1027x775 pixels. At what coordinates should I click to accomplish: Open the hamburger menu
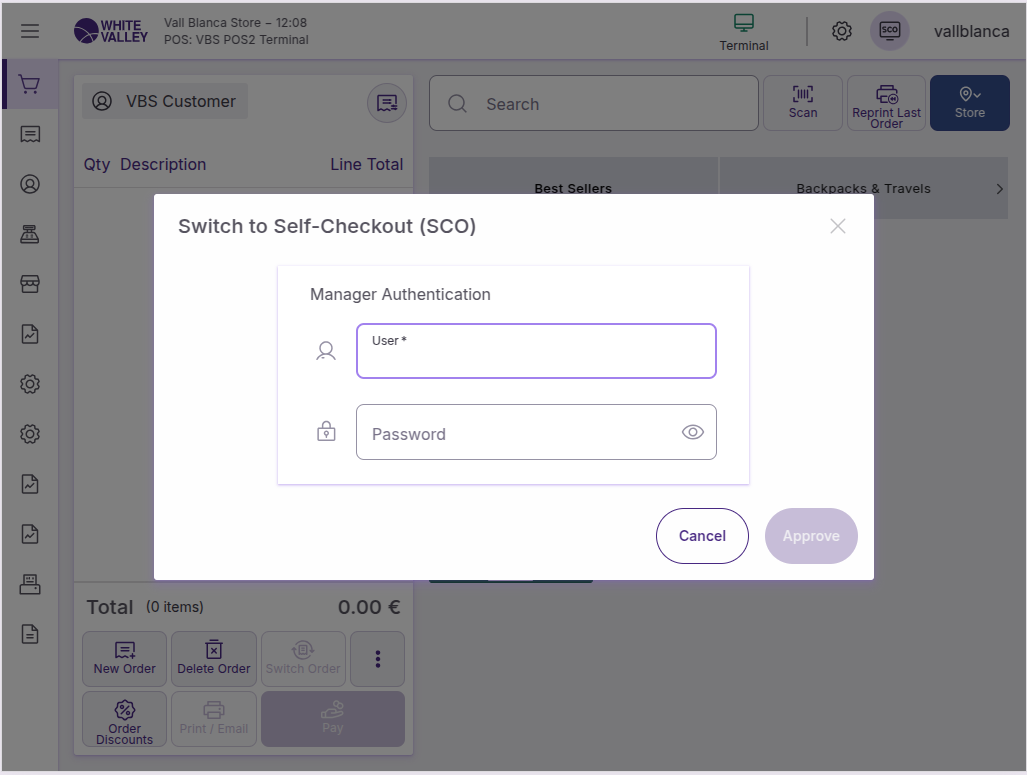click(x=30, y=31)
